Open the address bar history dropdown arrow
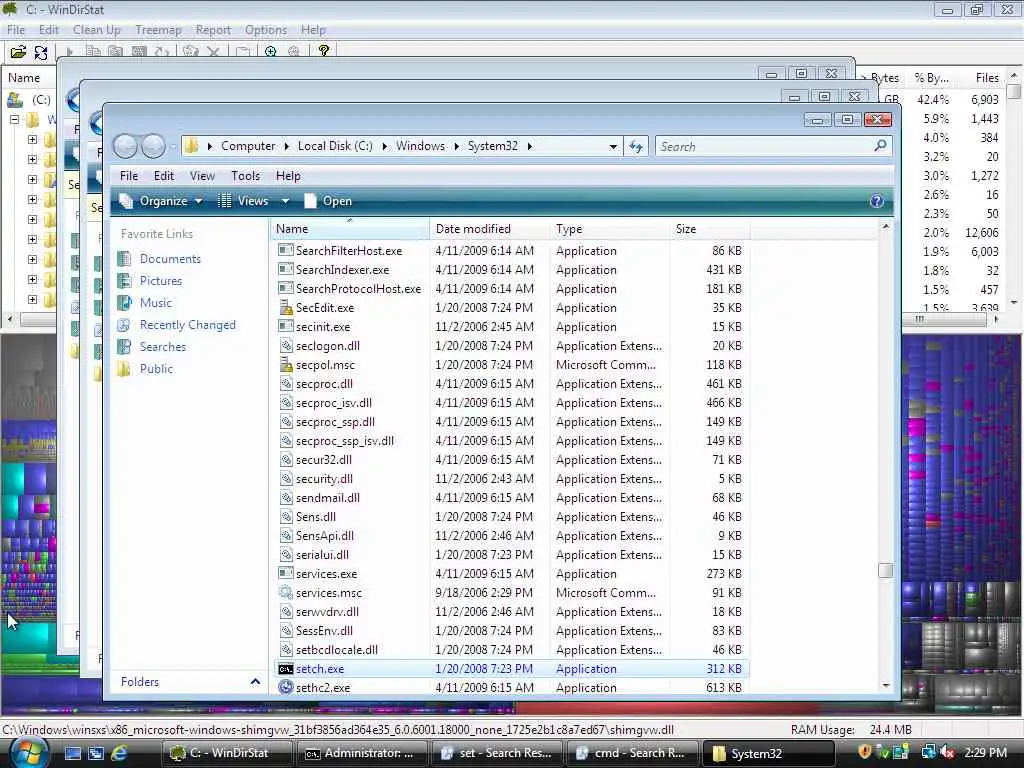This screenshot has width=1024, height=768. point(613,146)
